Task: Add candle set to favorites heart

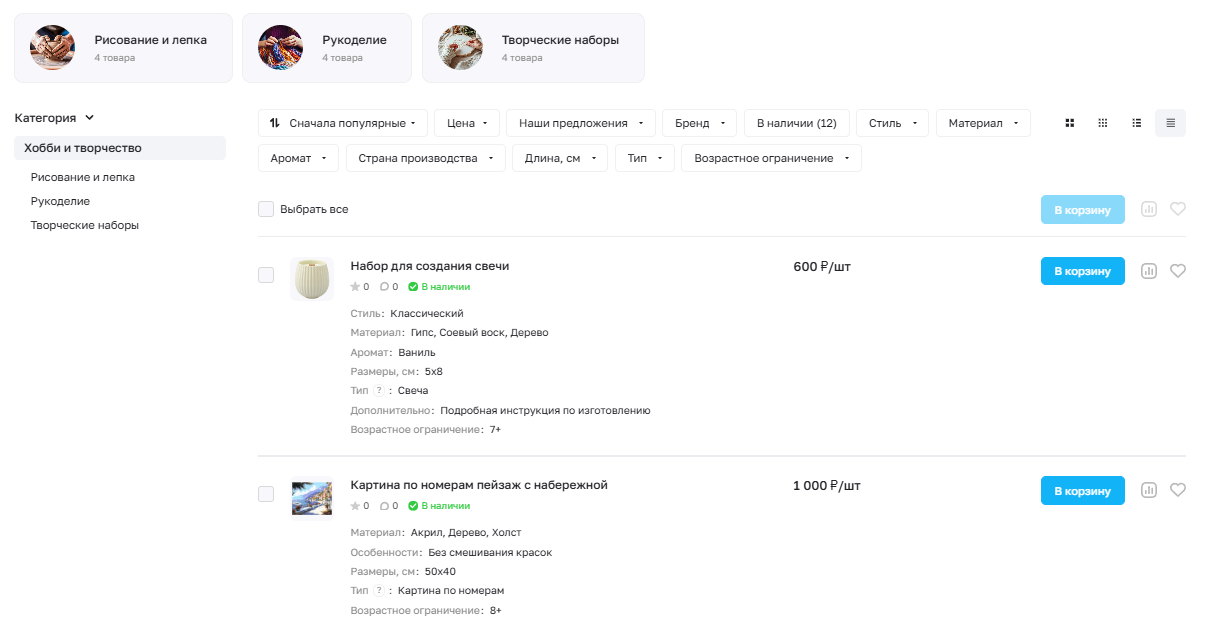Action: 1178,270
